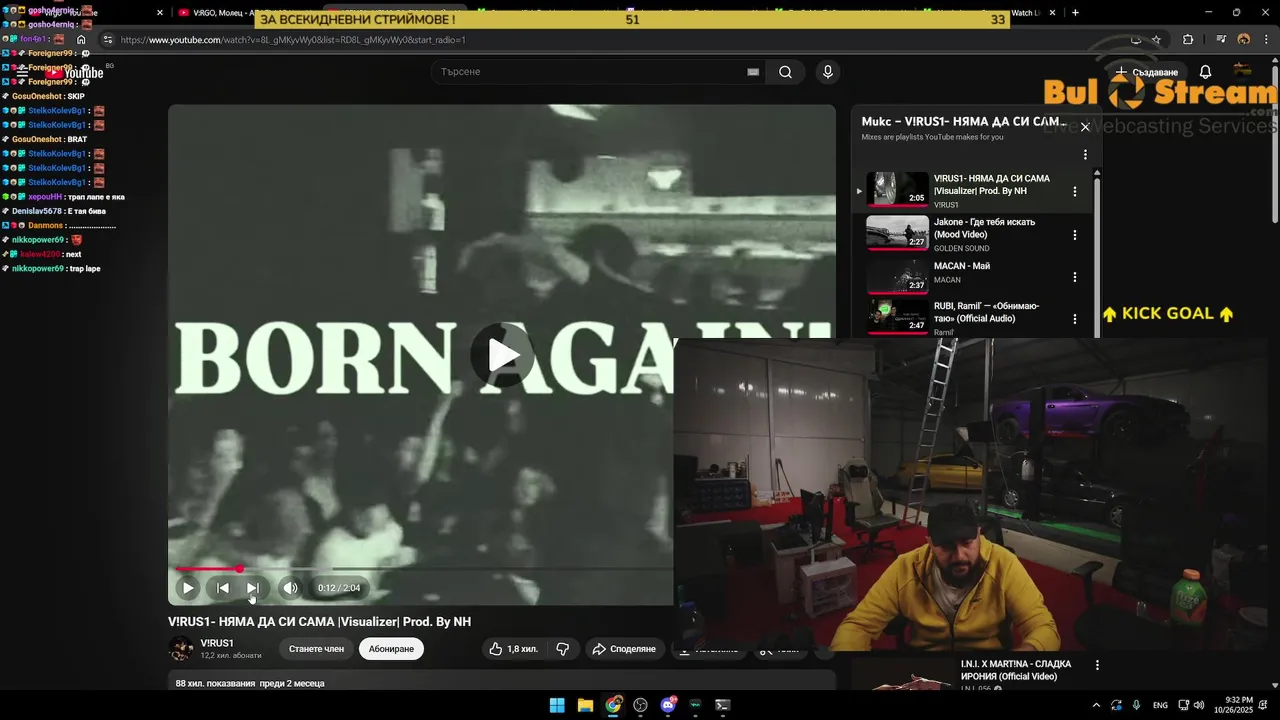Open I.N.I. X MART!NA - СЛАДКА ИРОНИЯ video

1016,670
